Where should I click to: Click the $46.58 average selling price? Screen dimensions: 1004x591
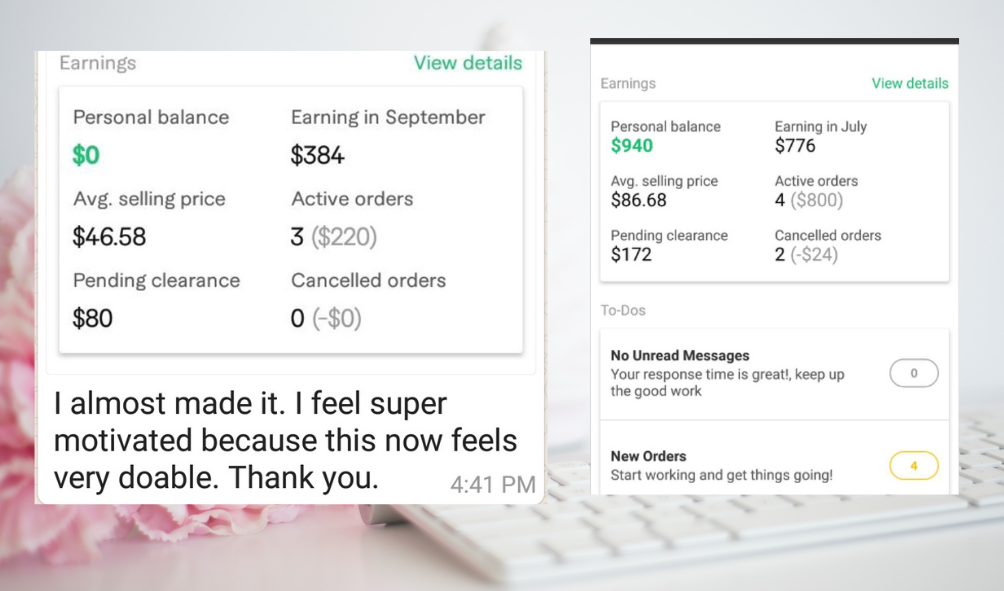109,237
